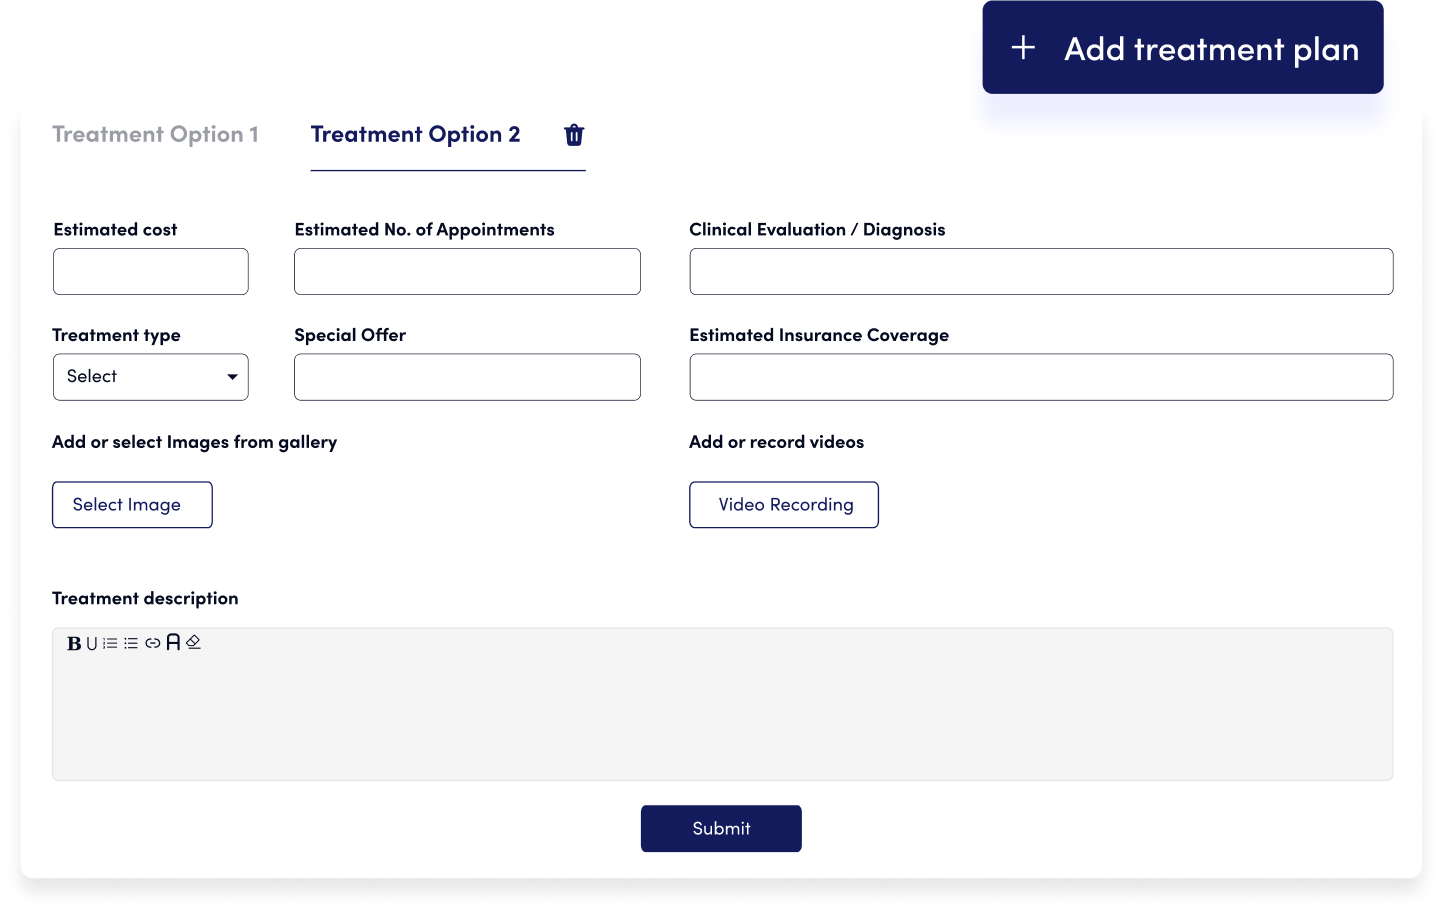The width and height of the screenshot is (1441, 911).
Task: Insert bulleted list in treatment description
Action: click(131, 643)
